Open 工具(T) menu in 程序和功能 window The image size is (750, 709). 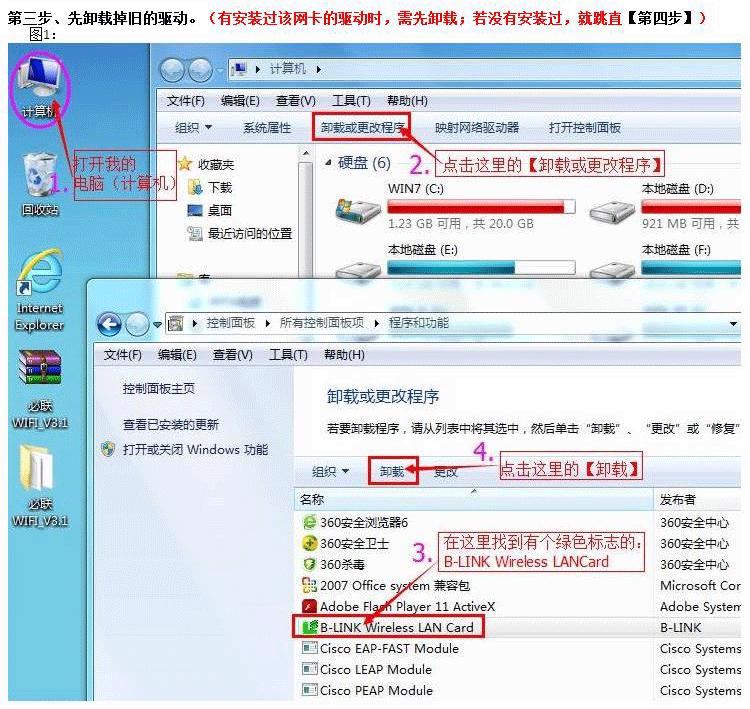pyautogui.click(x=288, y=355)
